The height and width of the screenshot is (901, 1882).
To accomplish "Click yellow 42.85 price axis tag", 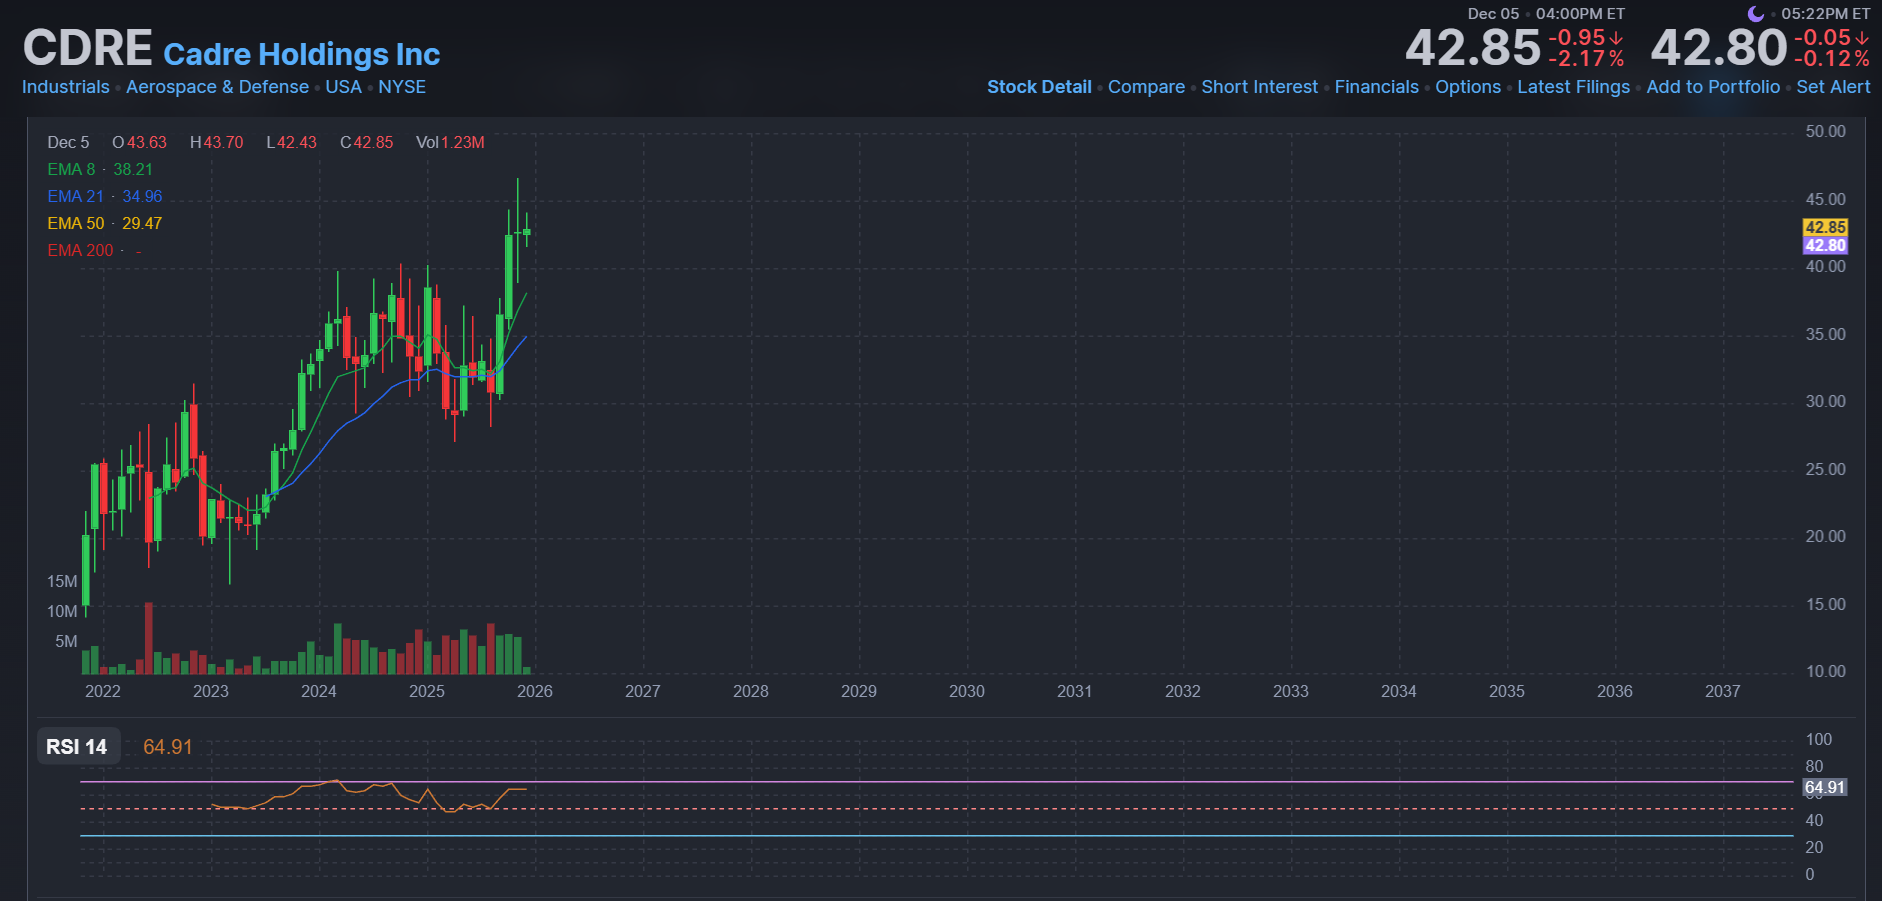I will (1825, 228).
